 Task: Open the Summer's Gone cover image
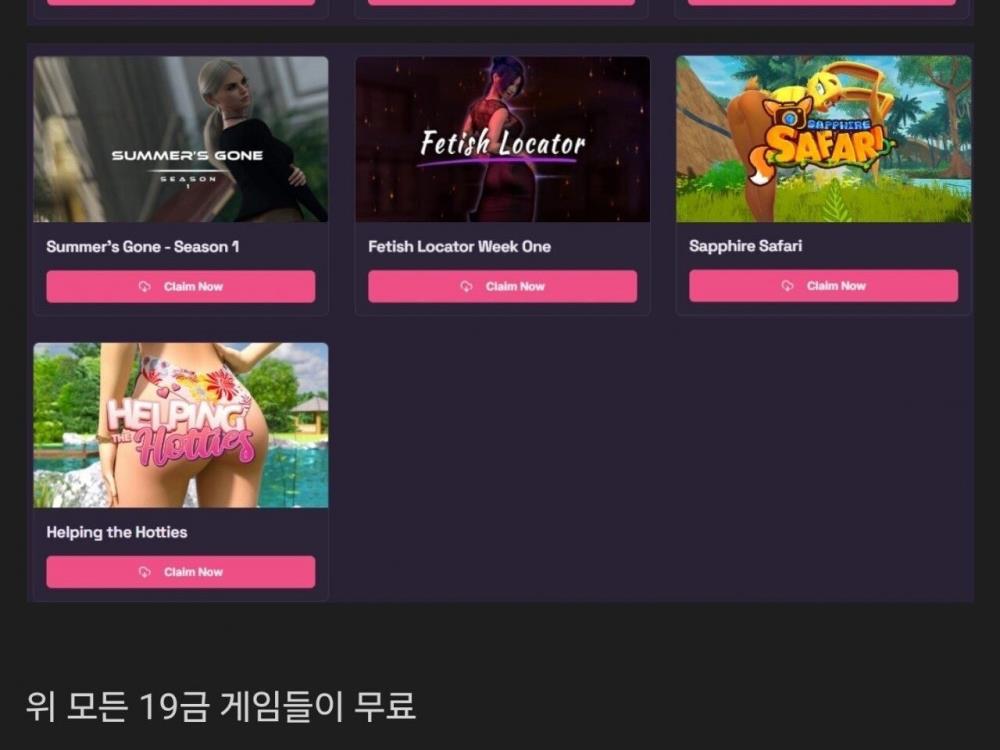click(x=180, y=139)
